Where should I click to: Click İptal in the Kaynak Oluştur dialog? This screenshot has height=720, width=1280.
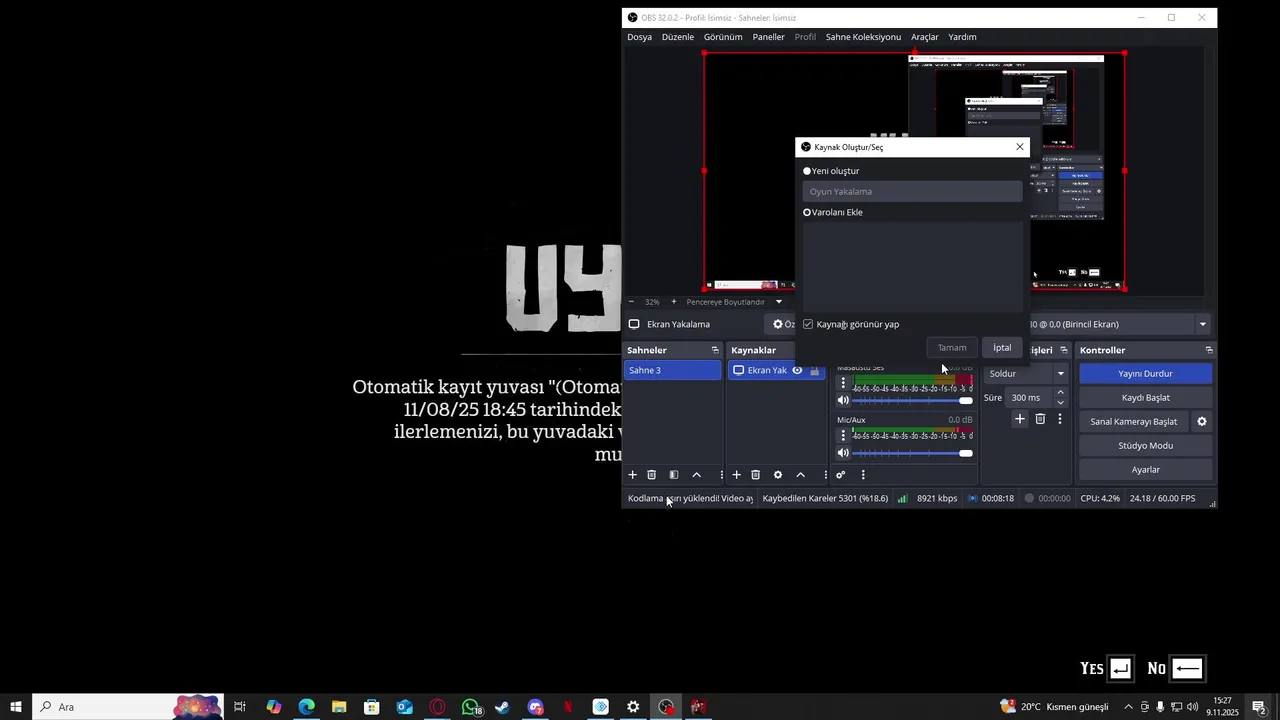[1002, 347]
